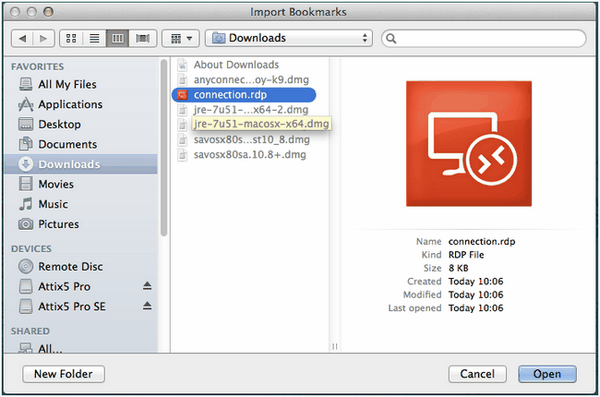Select Downloads in the sidebar

coord(80,164)
